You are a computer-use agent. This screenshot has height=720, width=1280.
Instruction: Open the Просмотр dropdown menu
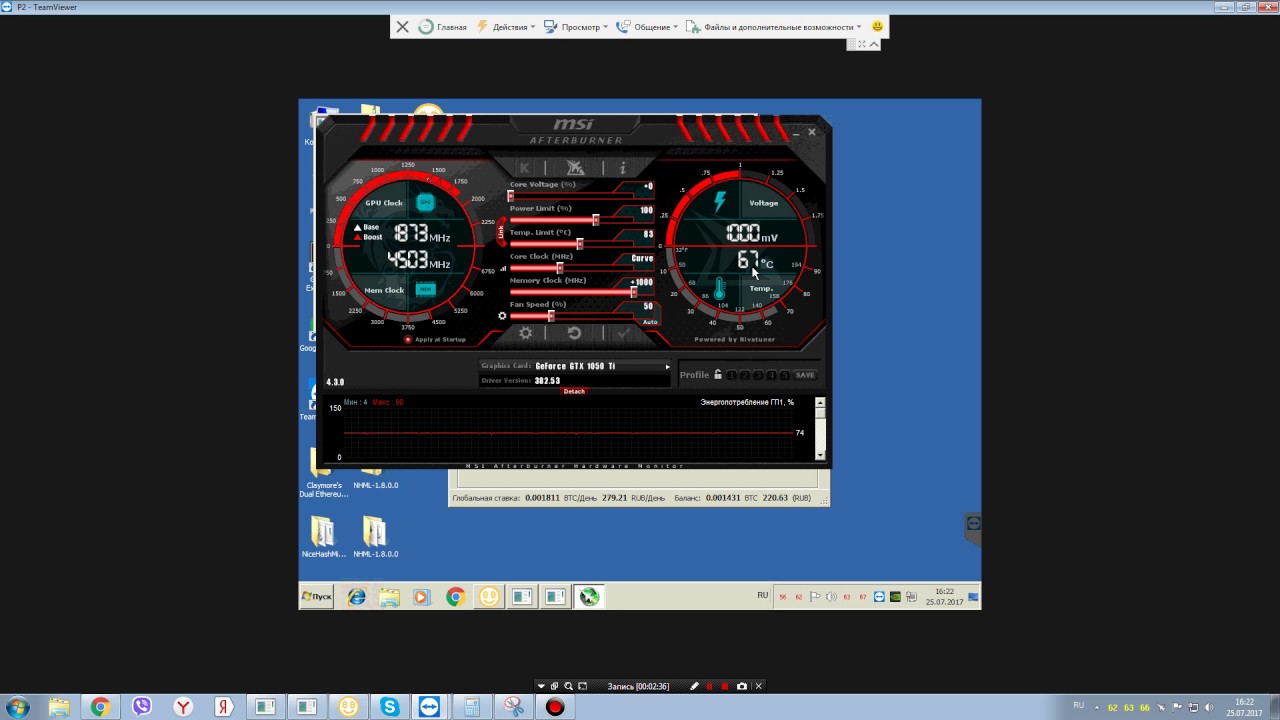tap(575, 27)
